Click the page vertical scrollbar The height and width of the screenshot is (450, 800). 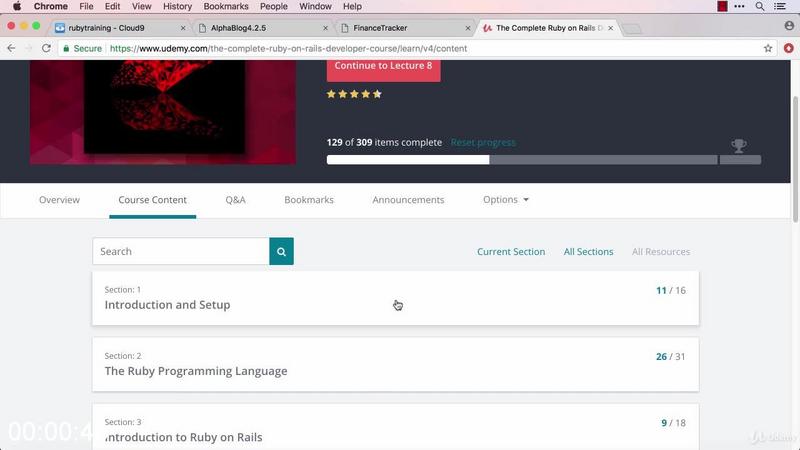(795, 158)
